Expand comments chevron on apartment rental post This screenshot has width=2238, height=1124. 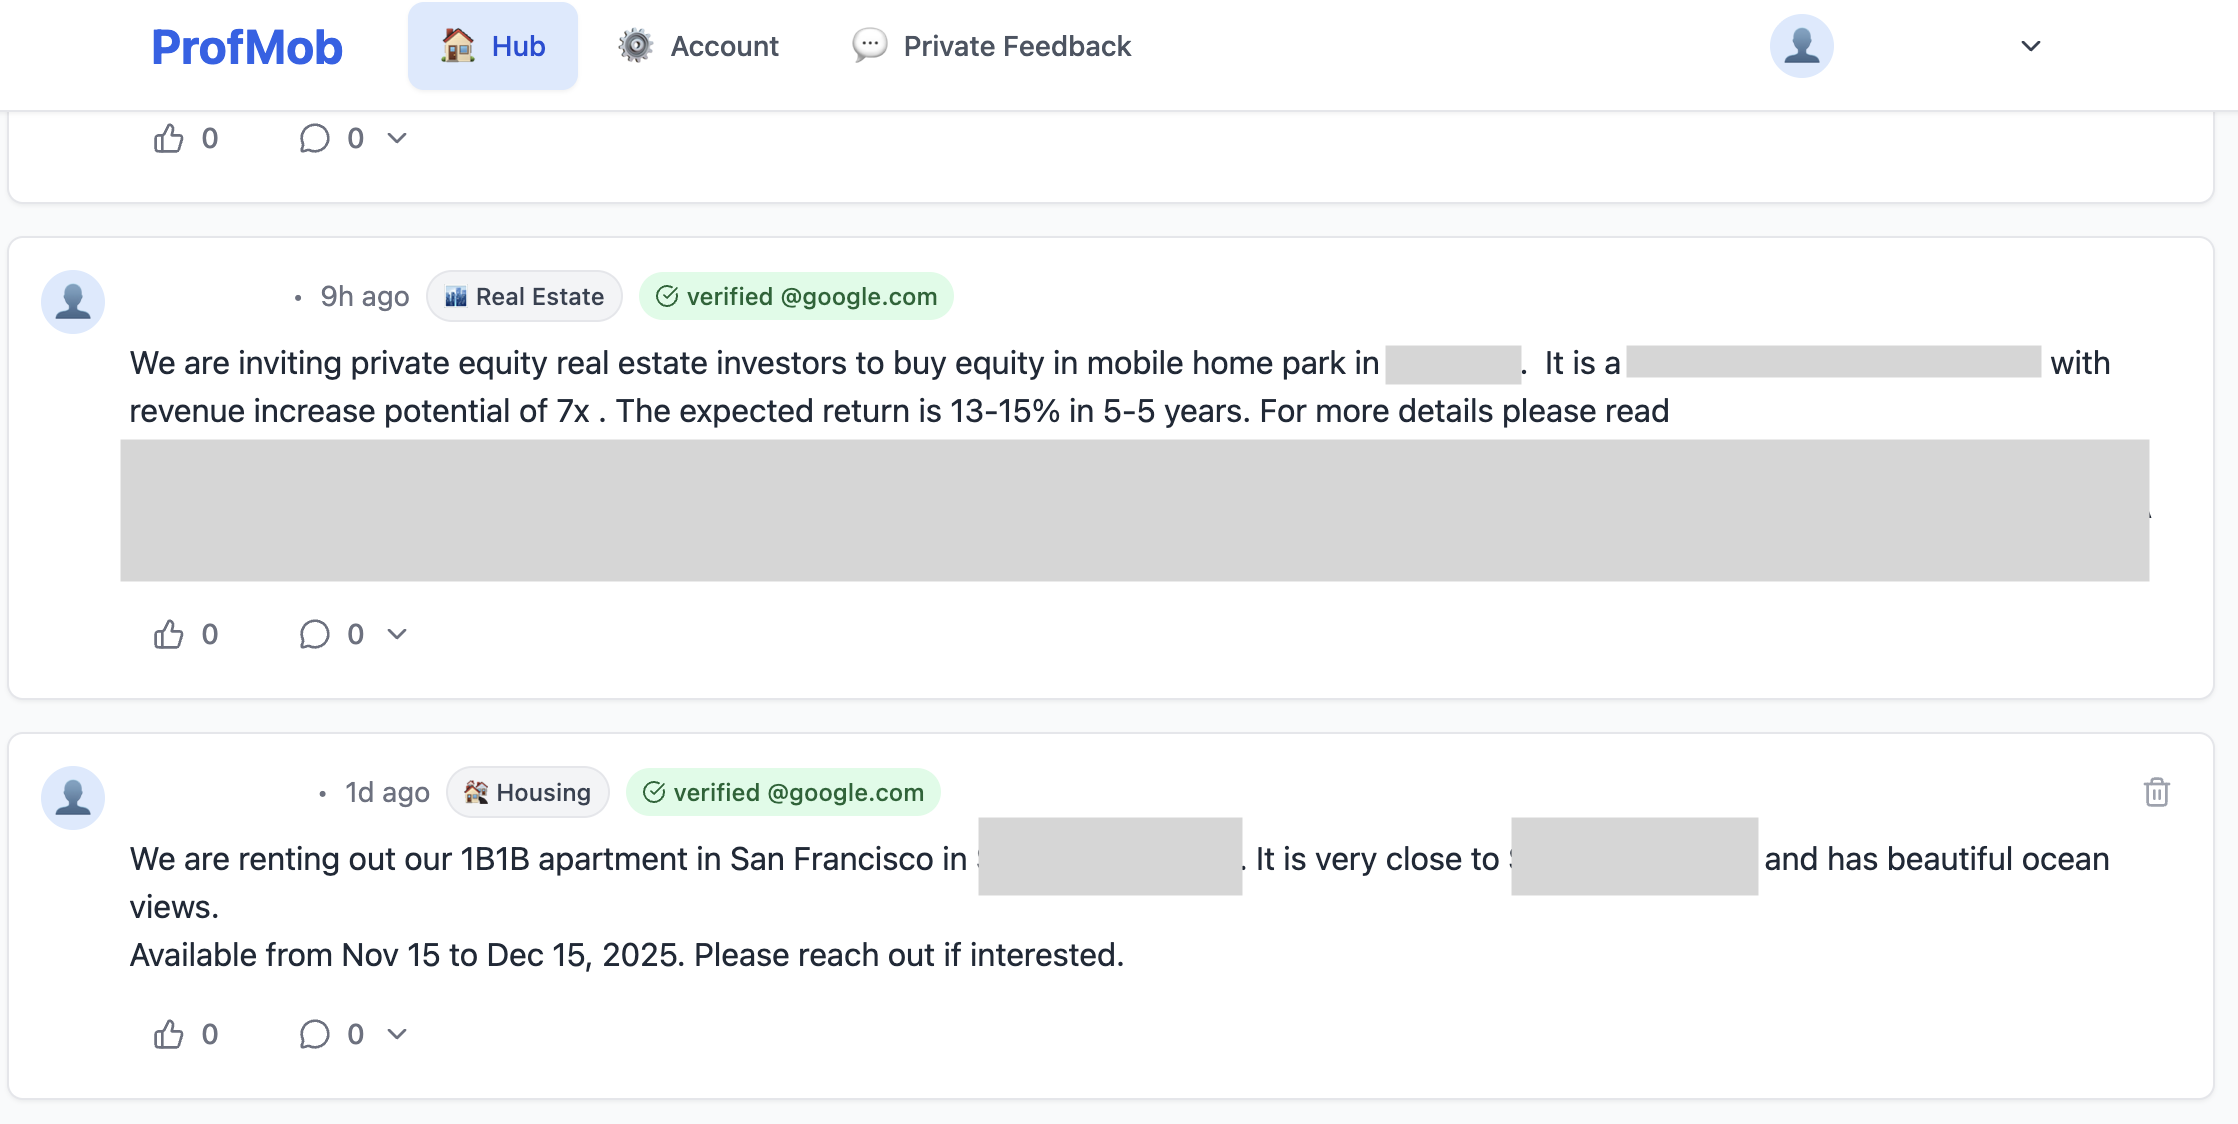[397, 1034]
